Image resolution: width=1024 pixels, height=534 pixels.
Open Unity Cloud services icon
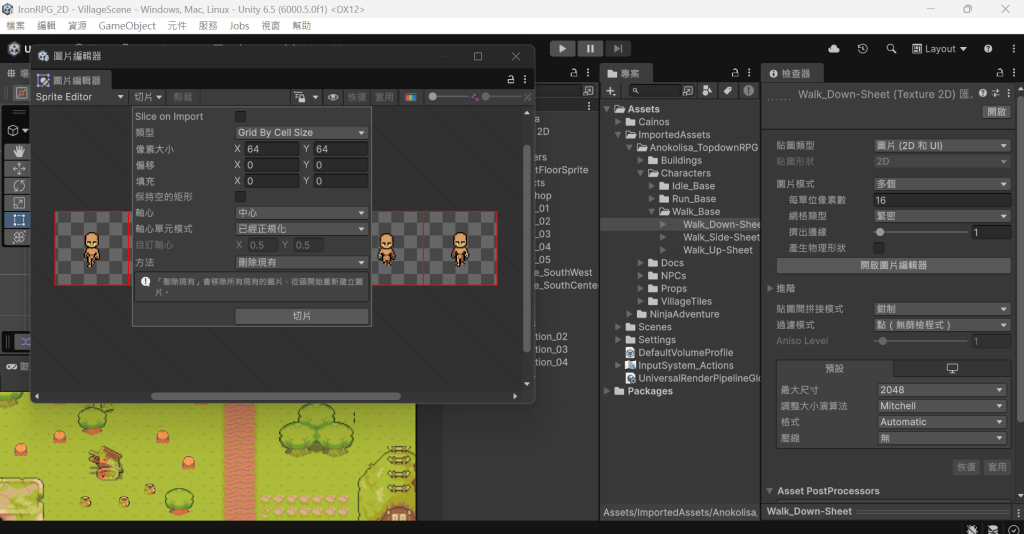click(x=834, y=49)
